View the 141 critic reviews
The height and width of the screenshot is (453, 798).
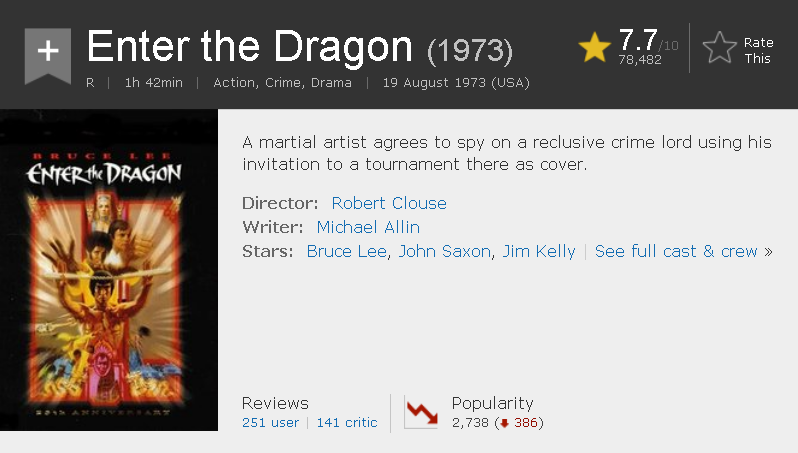click(x=347, y=422)
